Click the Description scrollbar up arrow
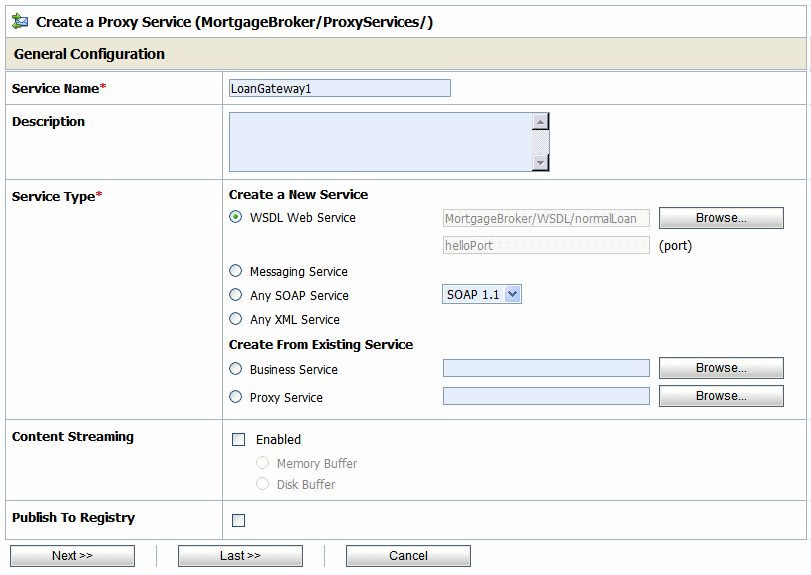The height and width of the screenshot is (575, 811). [x=540, y=122]
